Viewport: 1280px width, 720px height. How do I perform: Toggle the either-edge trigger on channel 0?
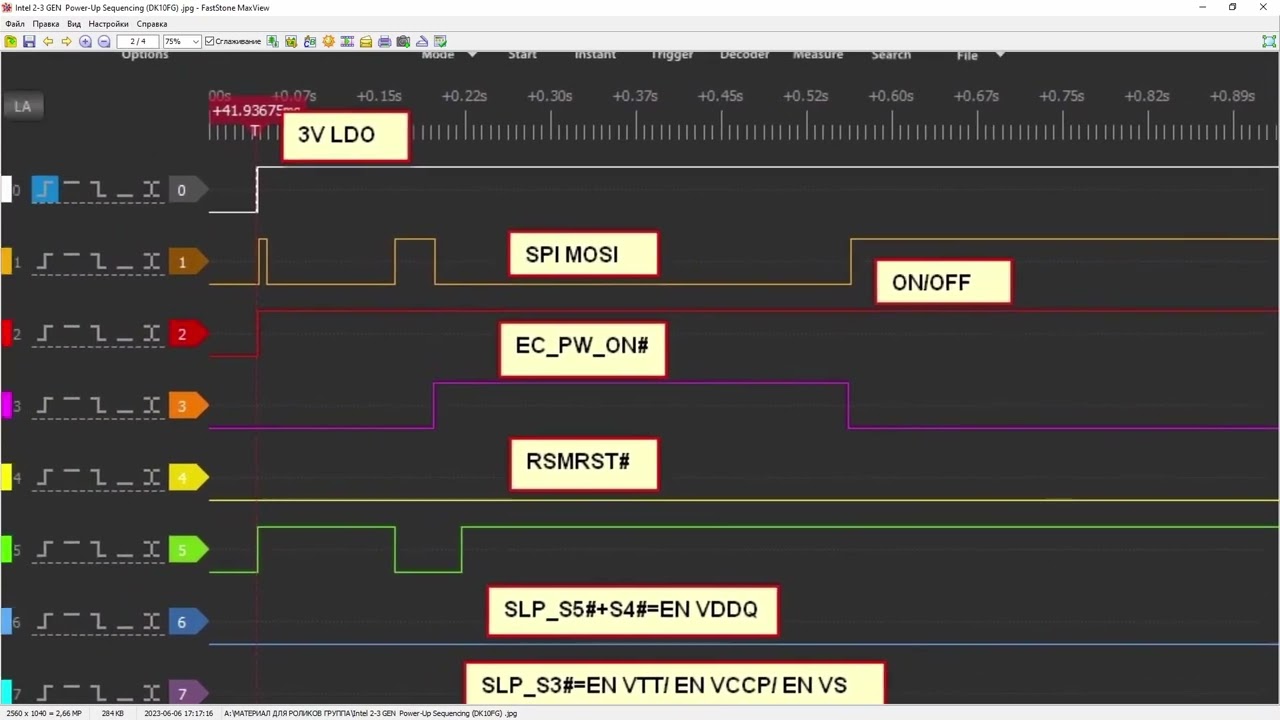click(151, 190)
